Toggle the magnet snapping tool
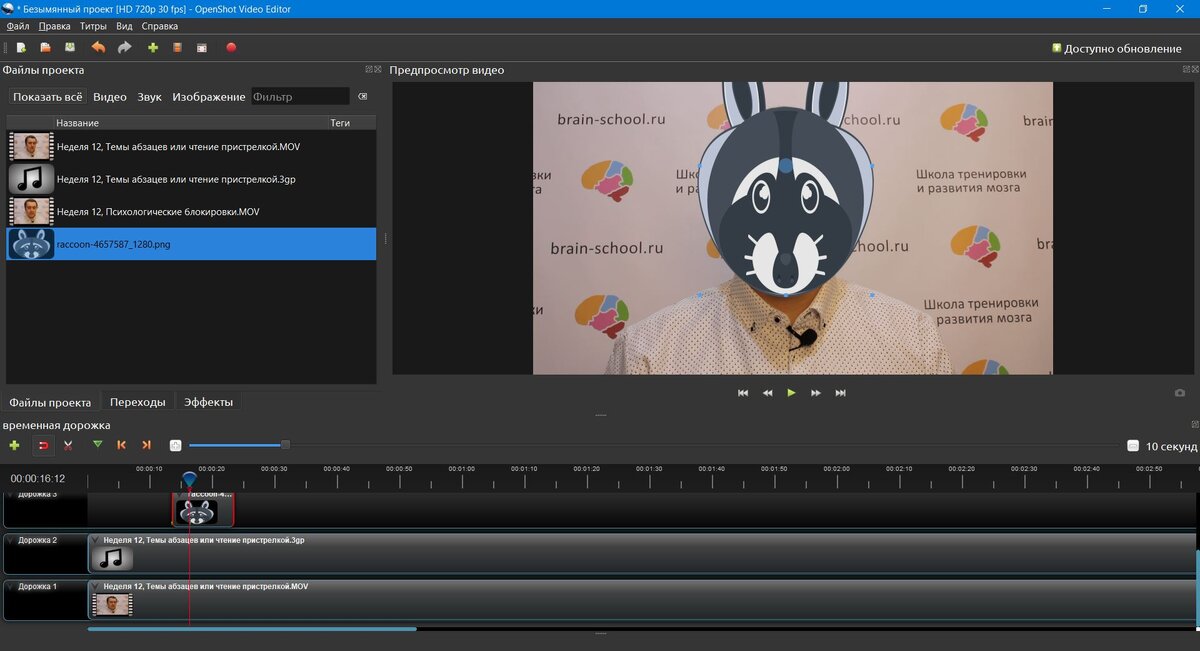This screenshot has width=1200, height=651. click(x=43, y=445)
